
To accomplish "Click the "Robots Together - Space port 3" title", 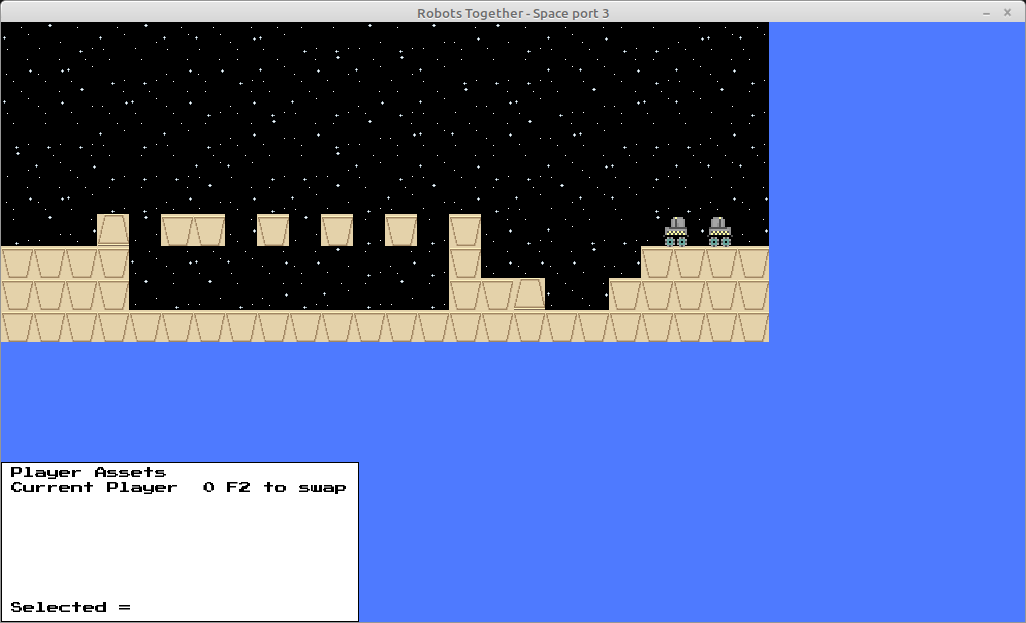I will point(513,13).
